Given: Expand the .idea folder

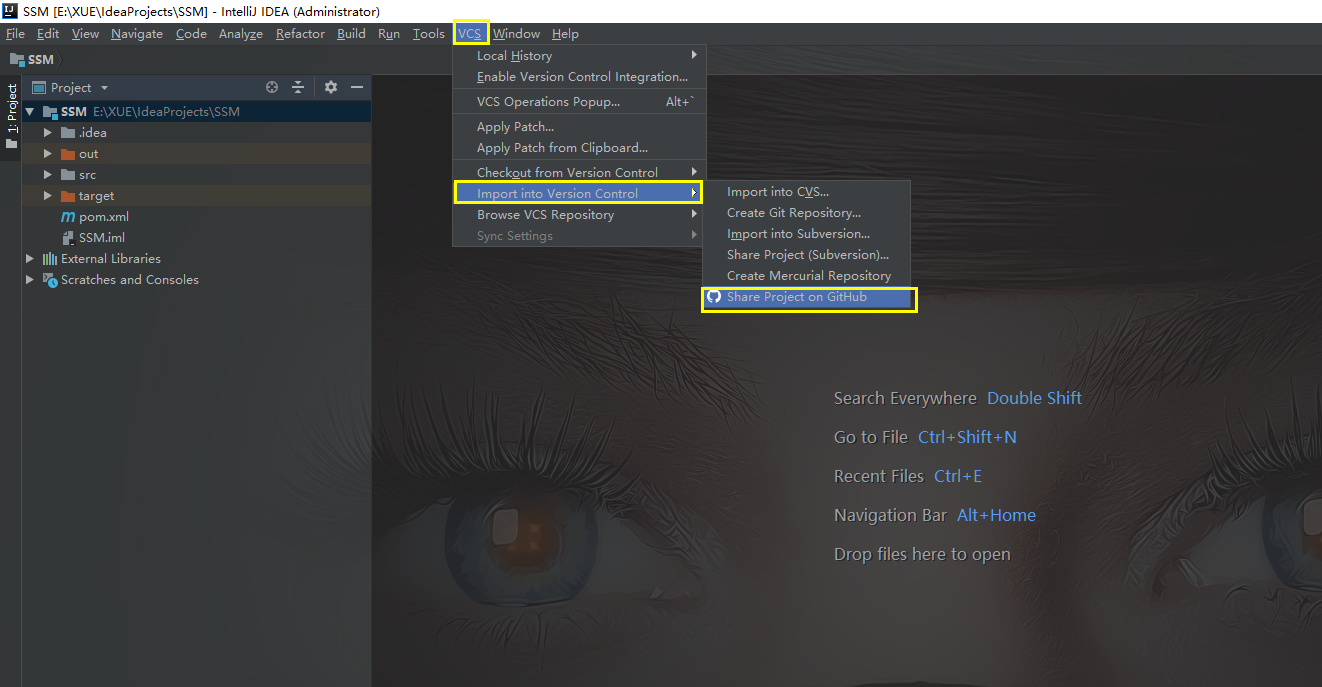Looking at the screenshot, I should pos(48,133).
